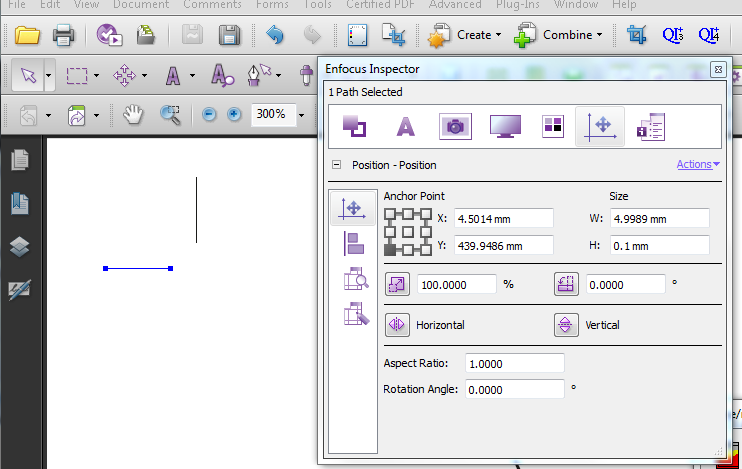Viewport: 742px width, 469px height.
Task: Collapse the Position - Position section
Action: 336,165
